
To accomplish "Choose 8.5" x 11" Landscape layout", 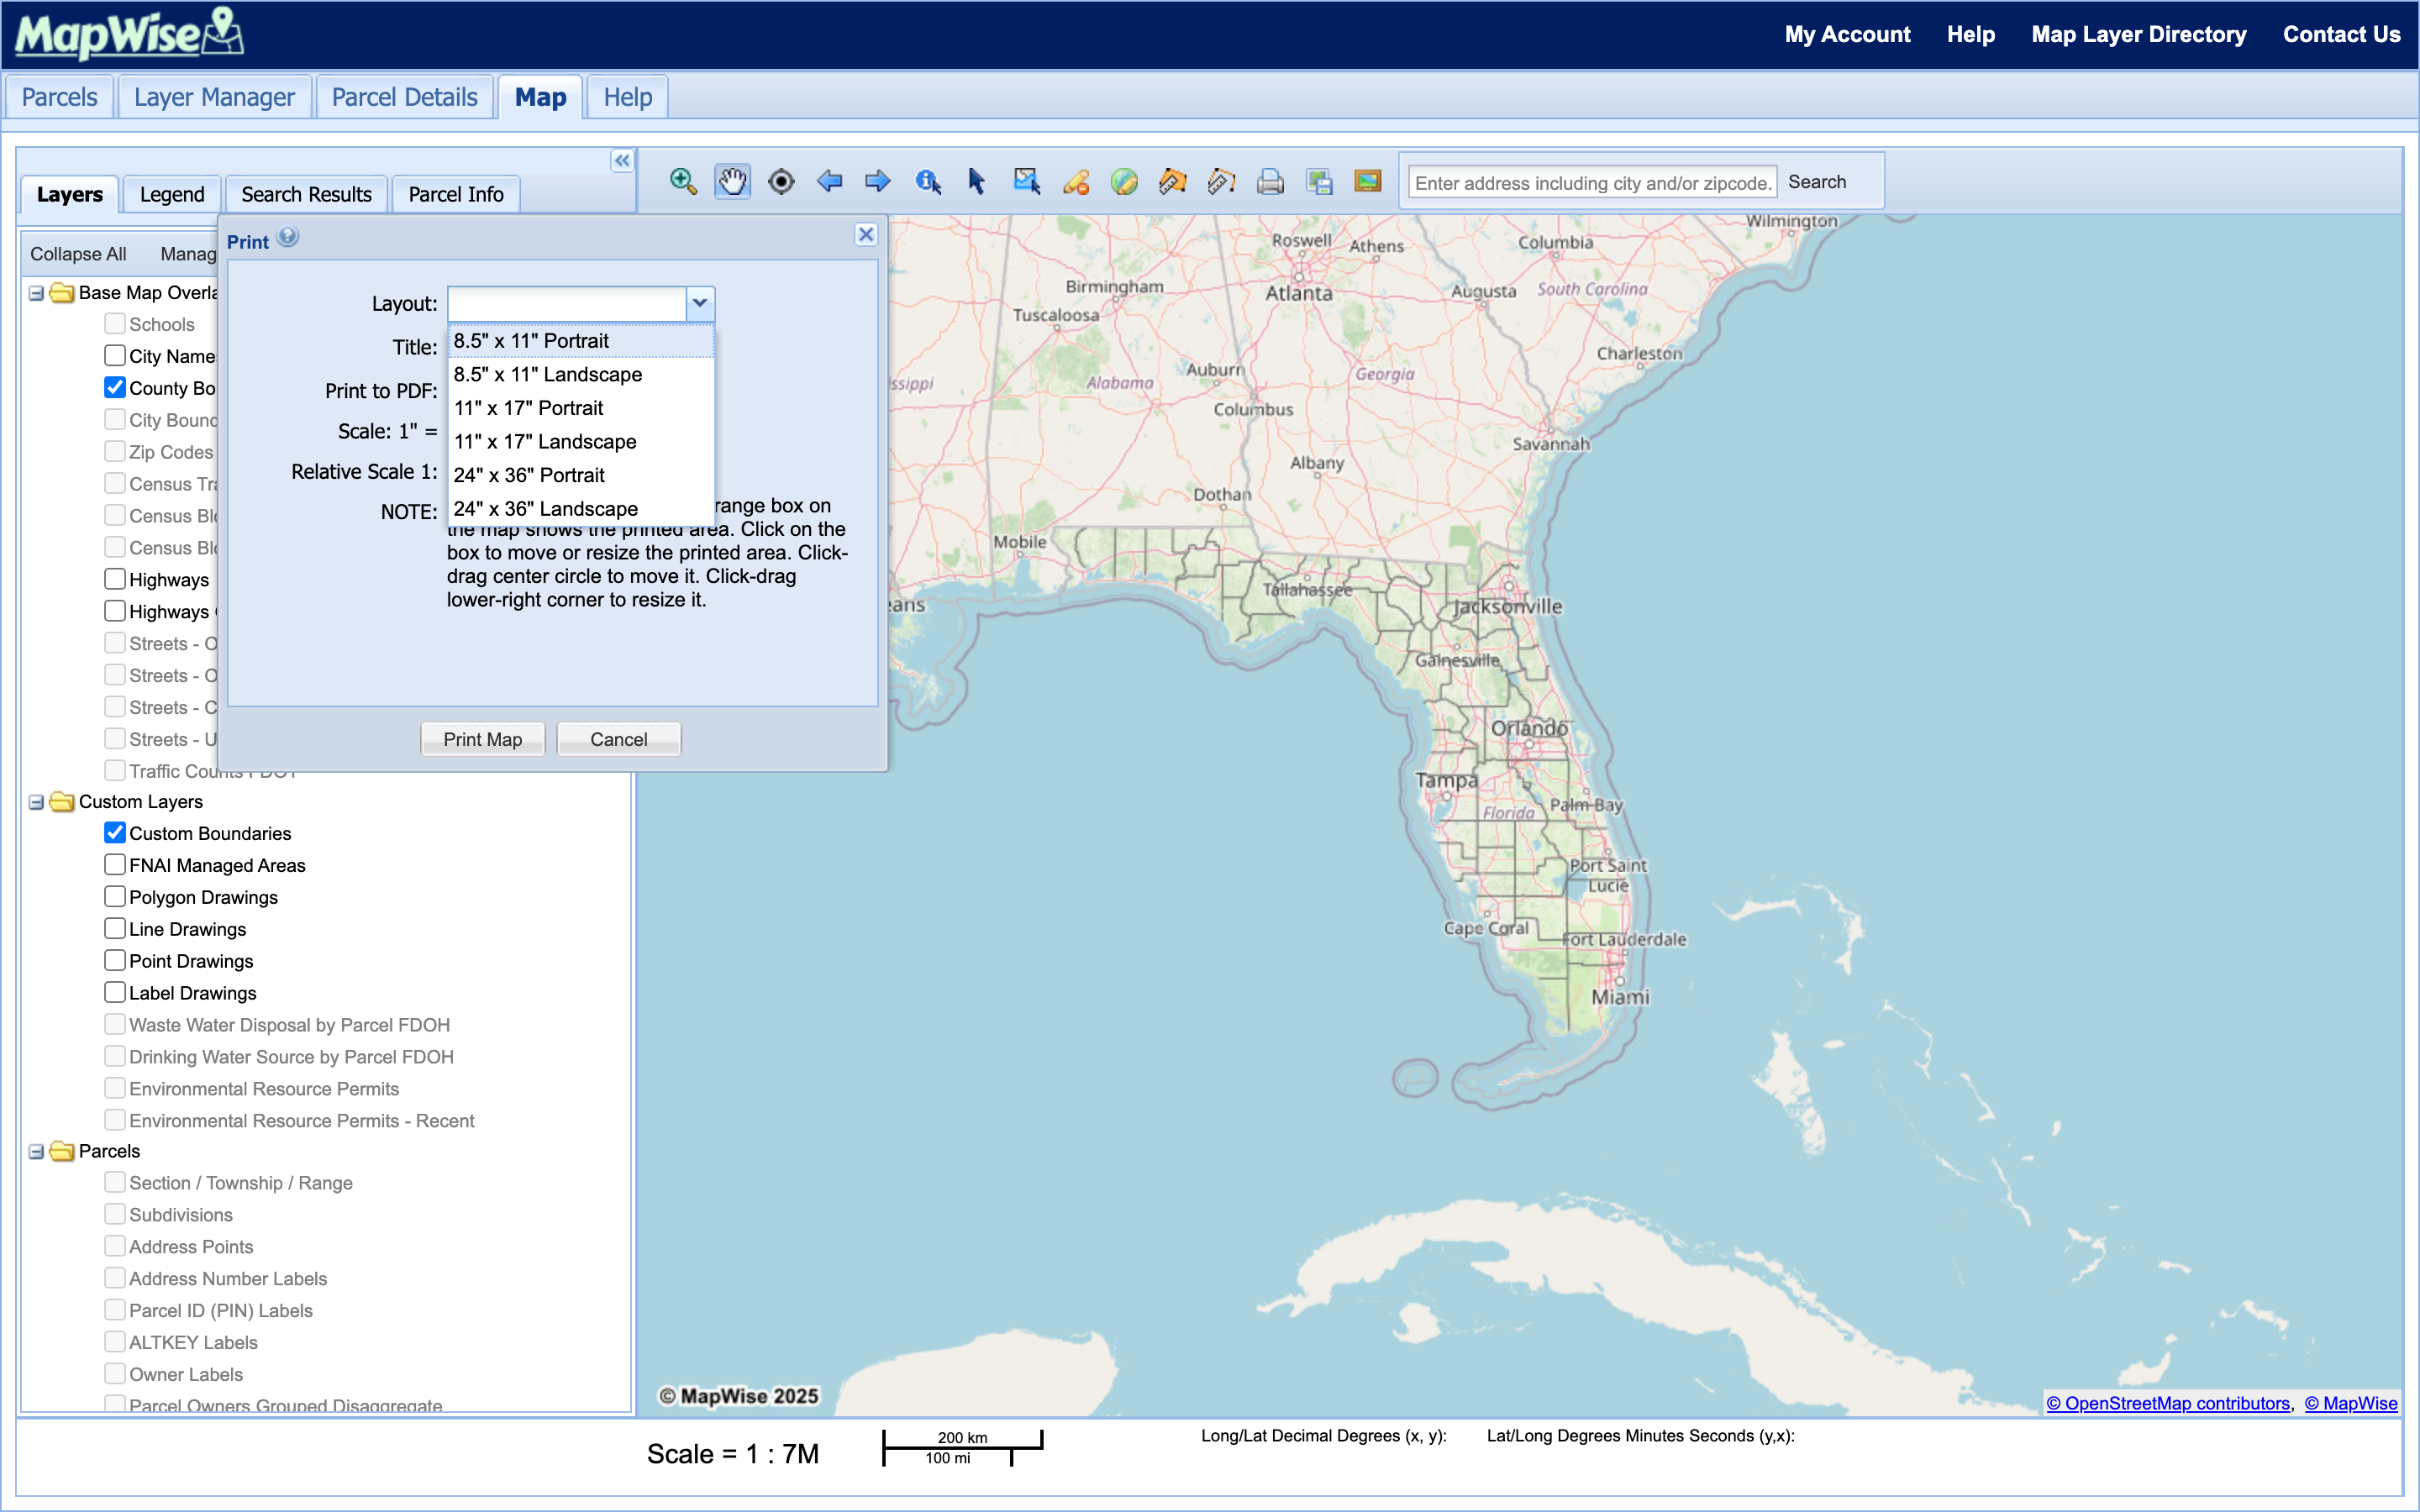I will click(x=581, y=375).
